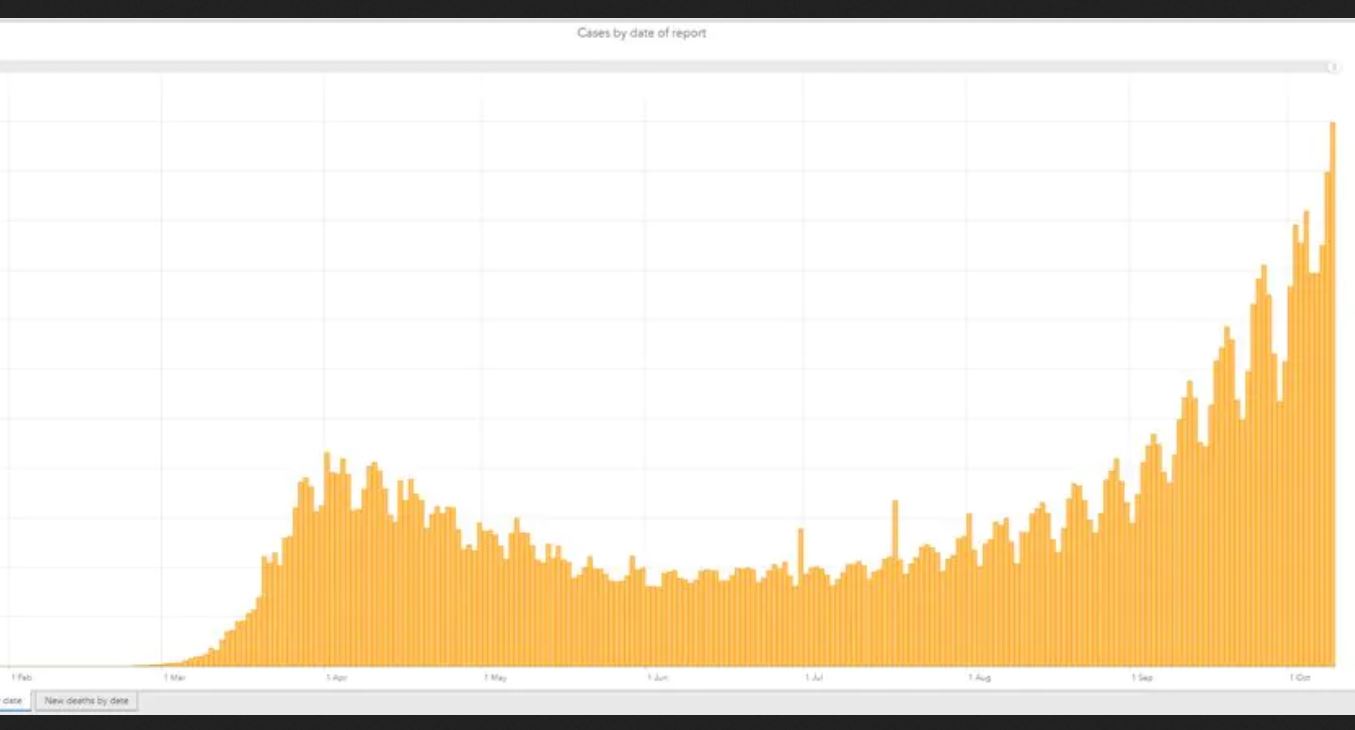
Task: Click the '1 Feb' axis label
Action: 21,678
